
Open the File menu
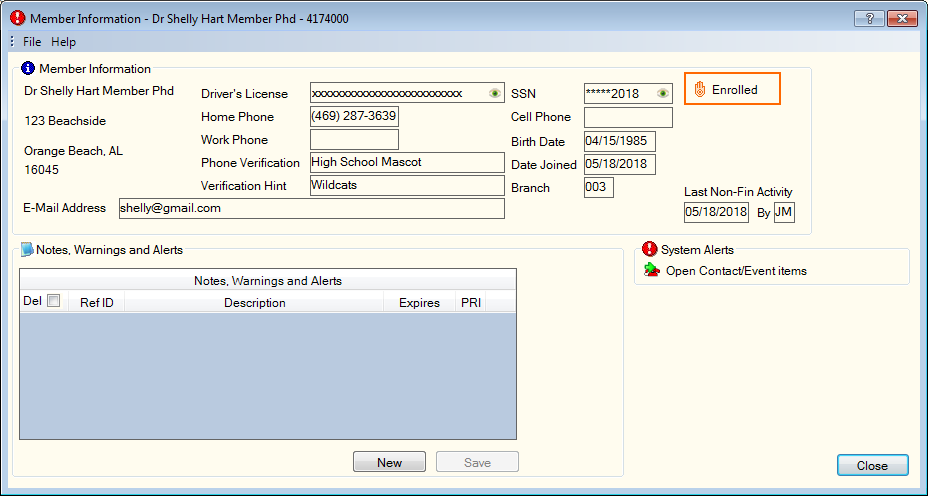[x=32, y=42]
